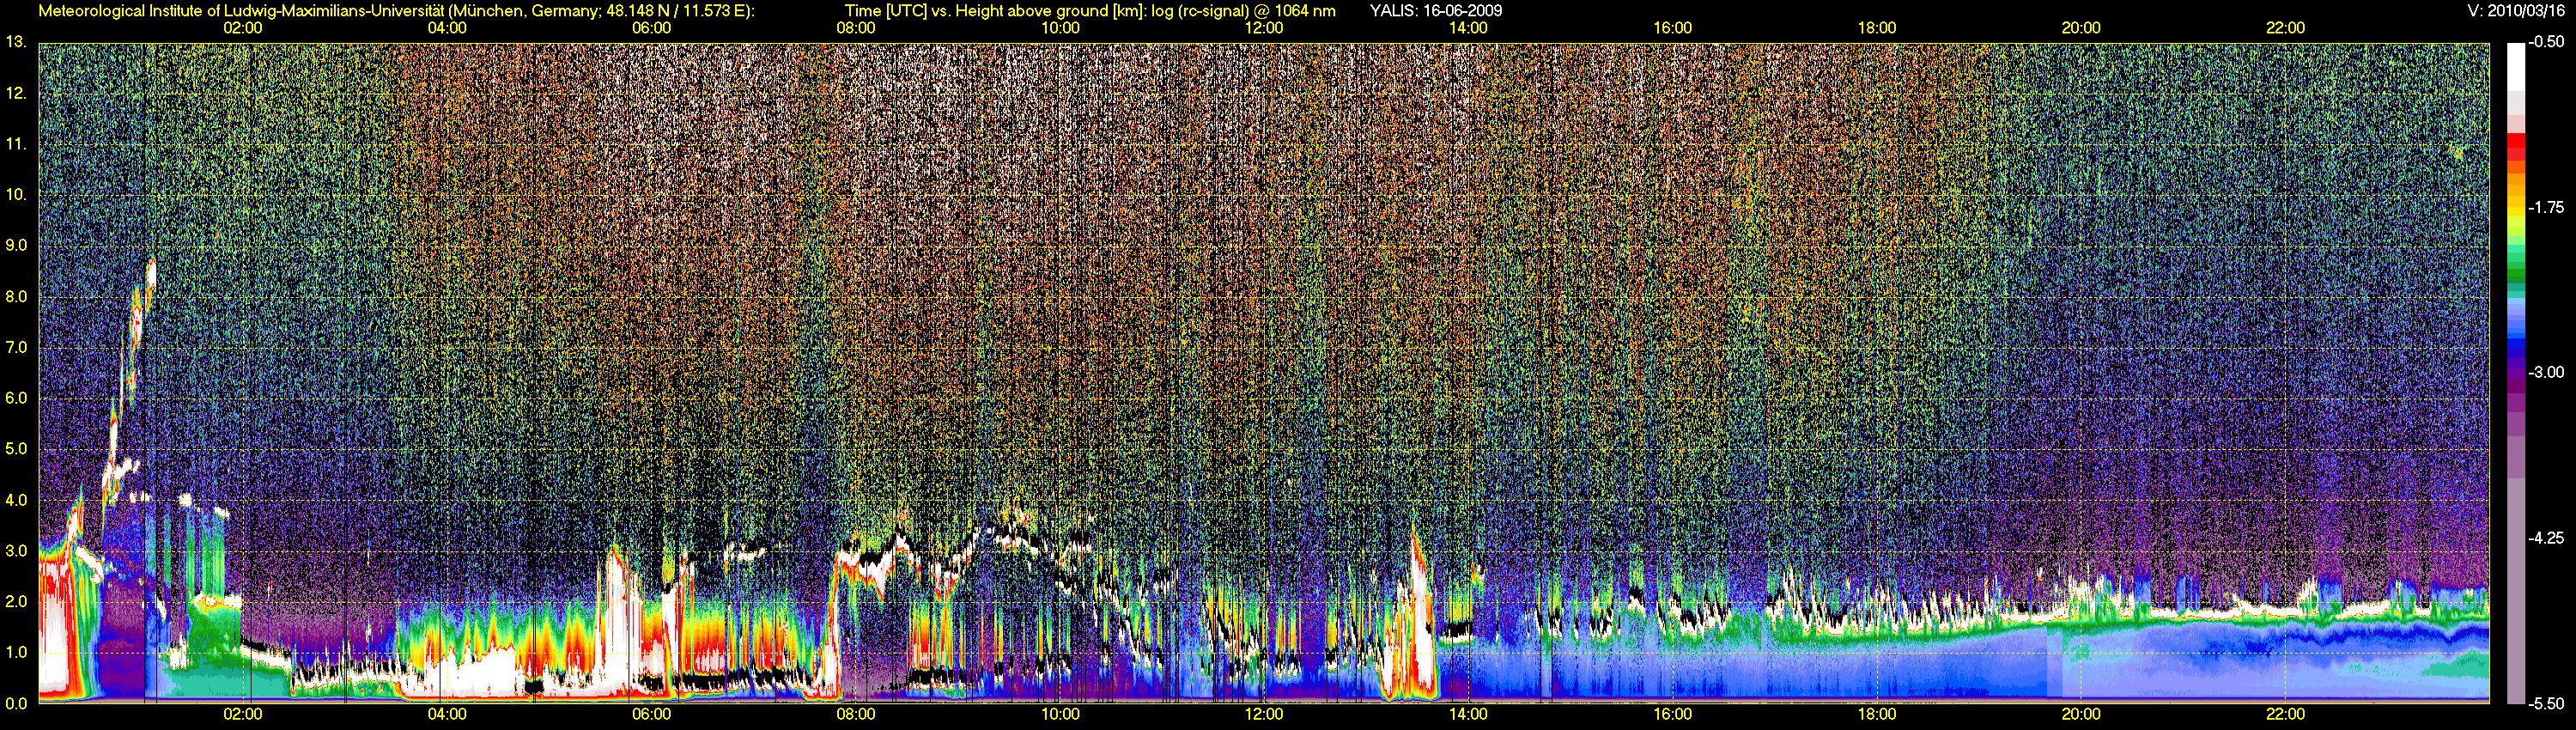Click the 06:00 label on the top time axis
2576x730 pixels.
(x=651, y=28)
